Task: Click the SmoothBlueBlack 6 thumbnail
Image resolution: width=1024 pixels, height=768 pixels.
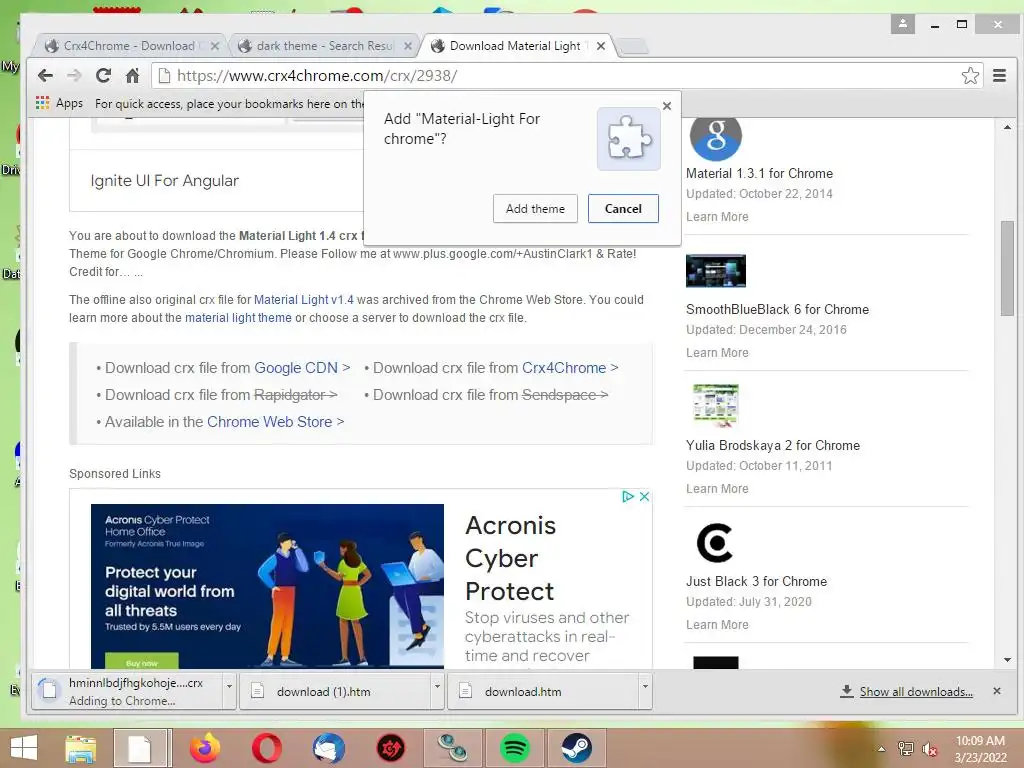Action: coord(716,270)
